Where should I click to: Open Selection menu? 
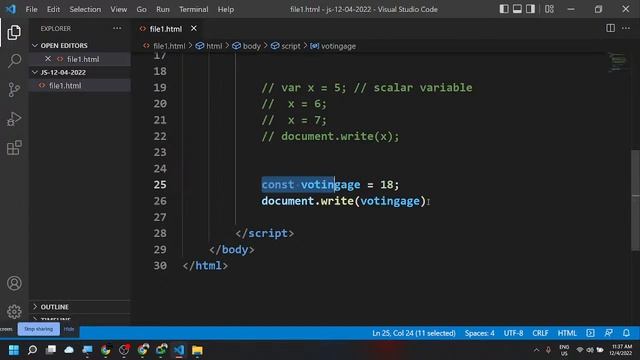pyautogui.click(x=85, y=9)
